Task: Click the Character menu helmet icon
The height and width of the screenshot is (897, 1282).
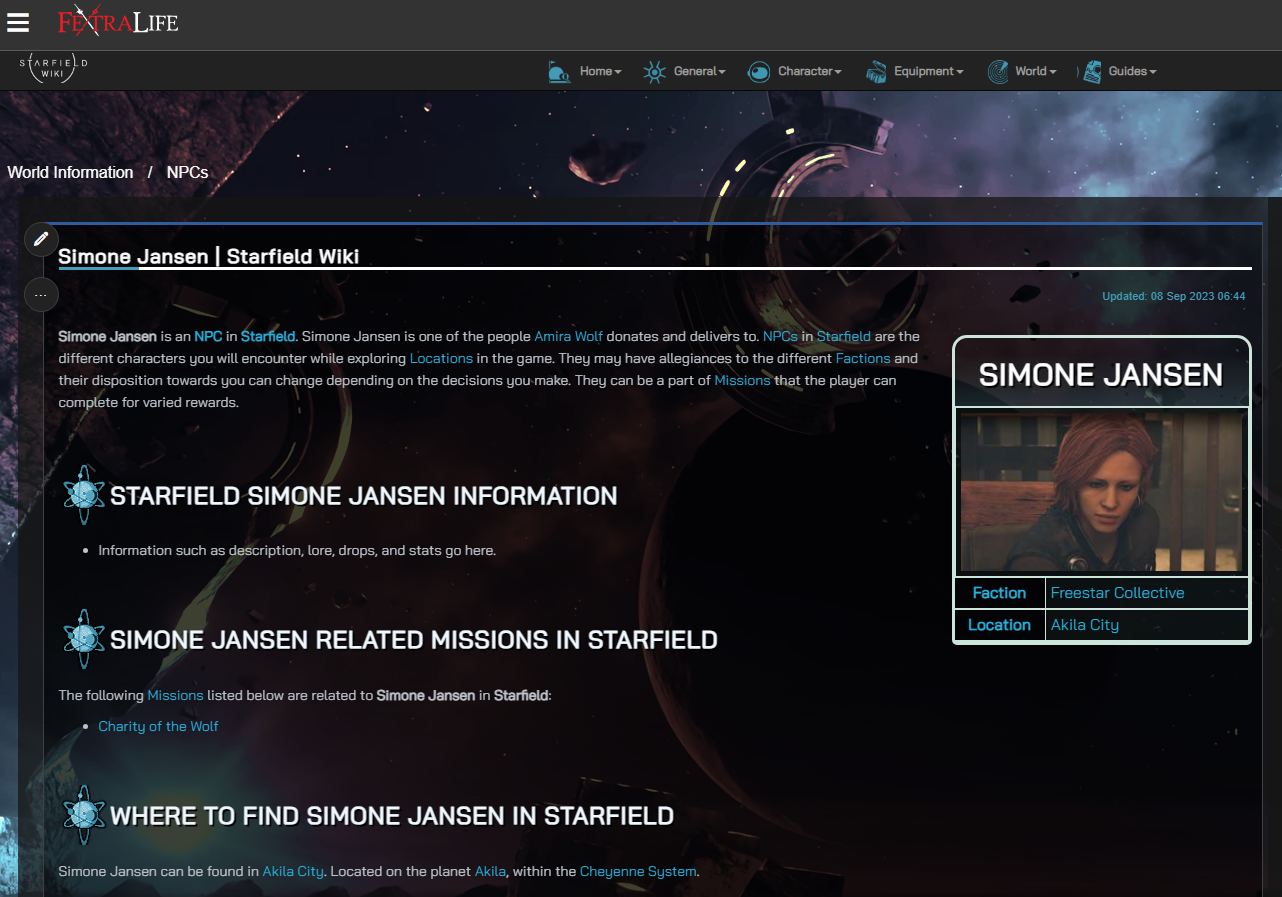Action: pyautogui.click(x=759, y=72)
